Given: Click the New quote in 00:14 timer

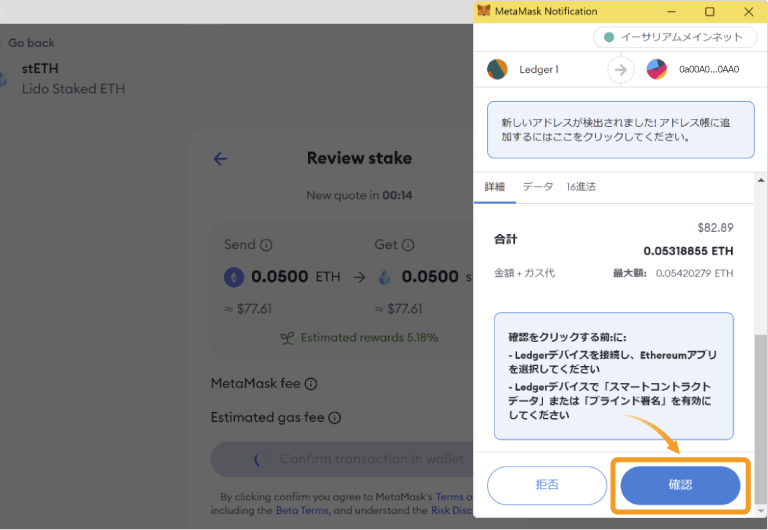Looking at the screenshot, I should point(359,195).
